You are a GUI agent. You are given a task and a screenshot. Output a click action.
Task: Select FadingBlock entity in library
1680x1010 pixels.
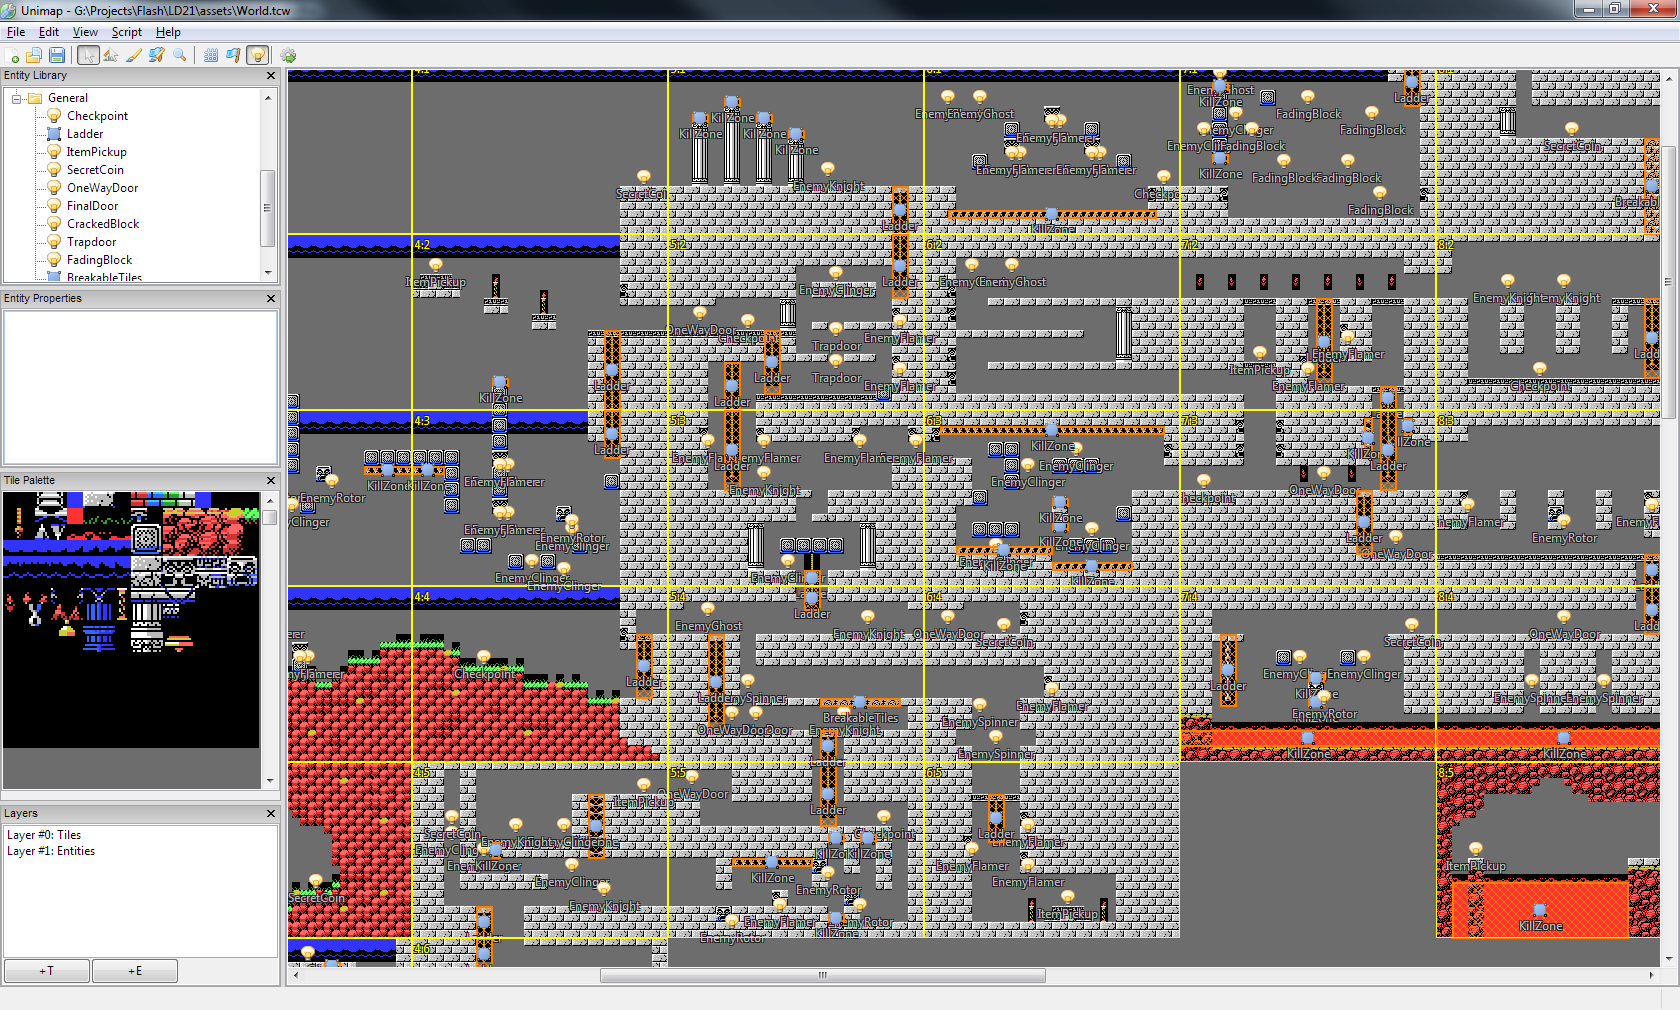(99, 260)
